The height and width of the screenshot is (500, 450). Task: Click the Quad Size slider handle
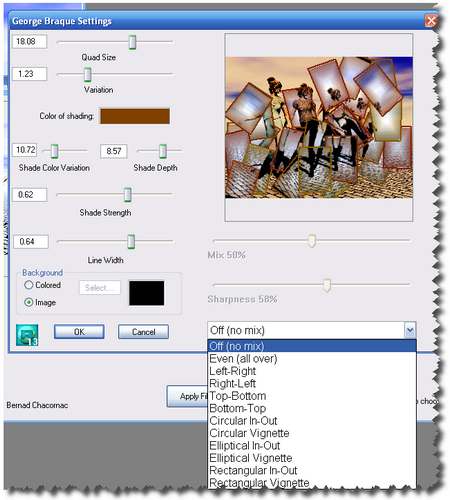[132, 42]
